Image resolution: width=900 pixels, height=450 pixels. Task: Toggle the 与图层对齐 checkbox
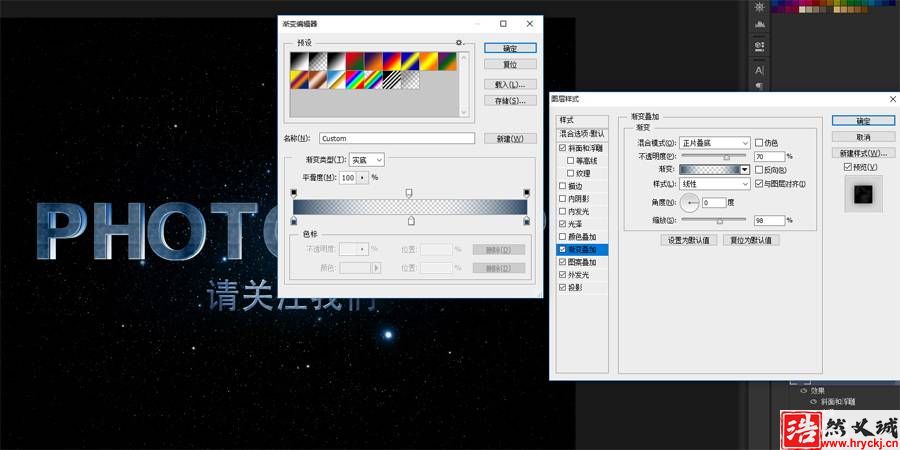point(759,184)
